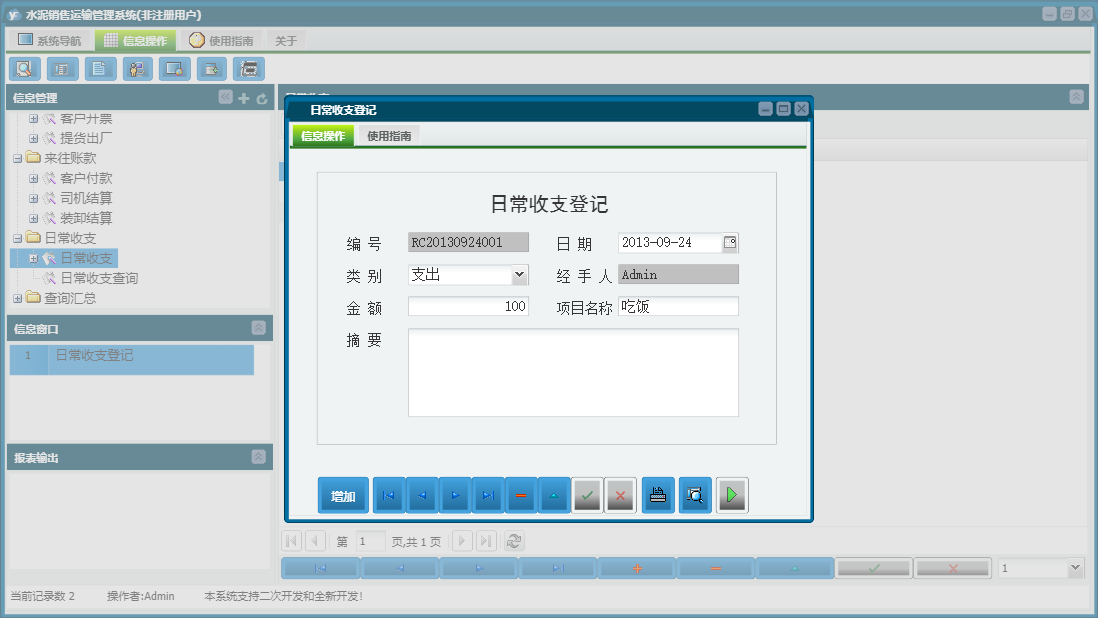This screenshot has width=1098, height=618.
Task: Open the 类别 dropdown showing 支出
Action: [520, 275]
